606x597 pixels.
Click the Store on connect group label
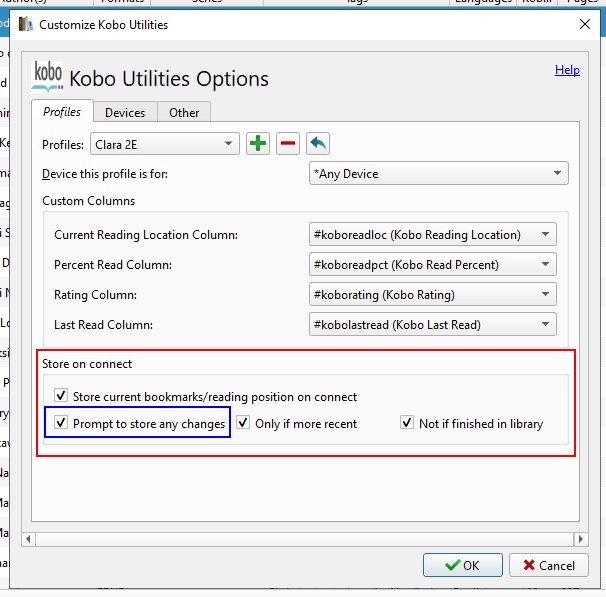[87, 364]
